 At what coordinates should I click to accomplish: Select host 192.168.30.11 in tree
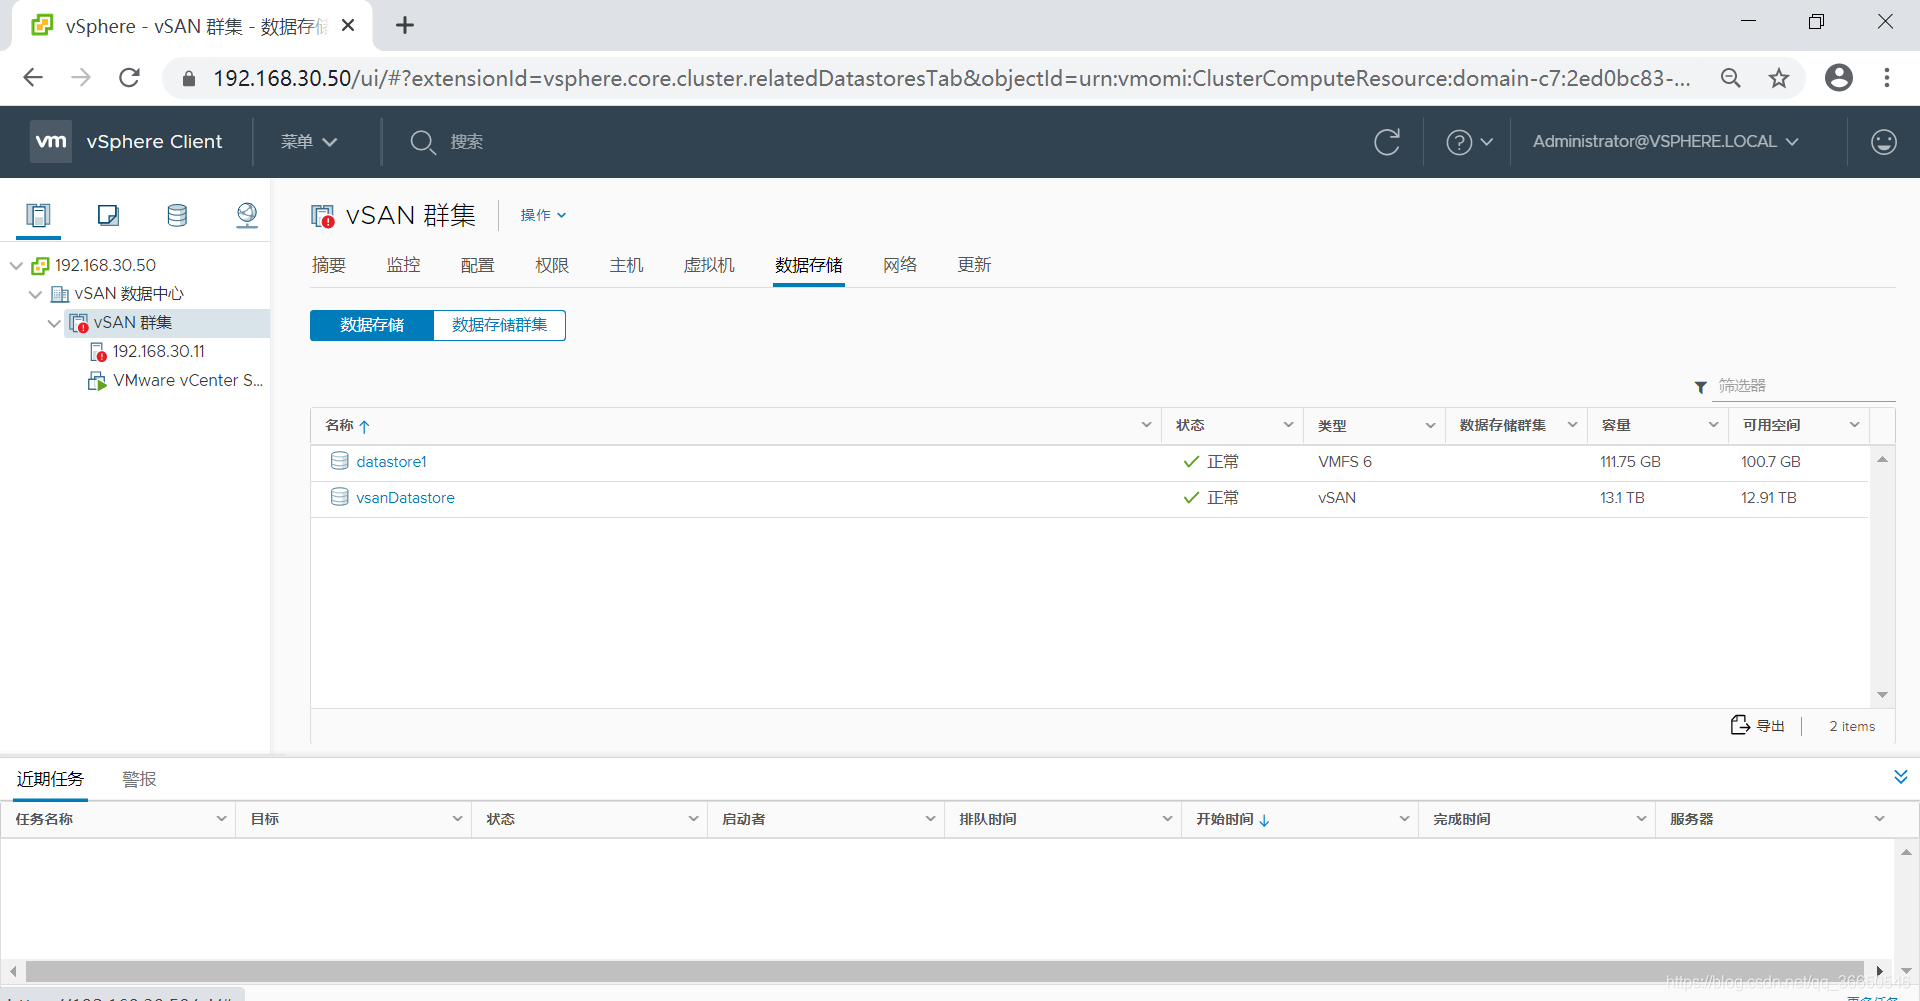(158, 351)
